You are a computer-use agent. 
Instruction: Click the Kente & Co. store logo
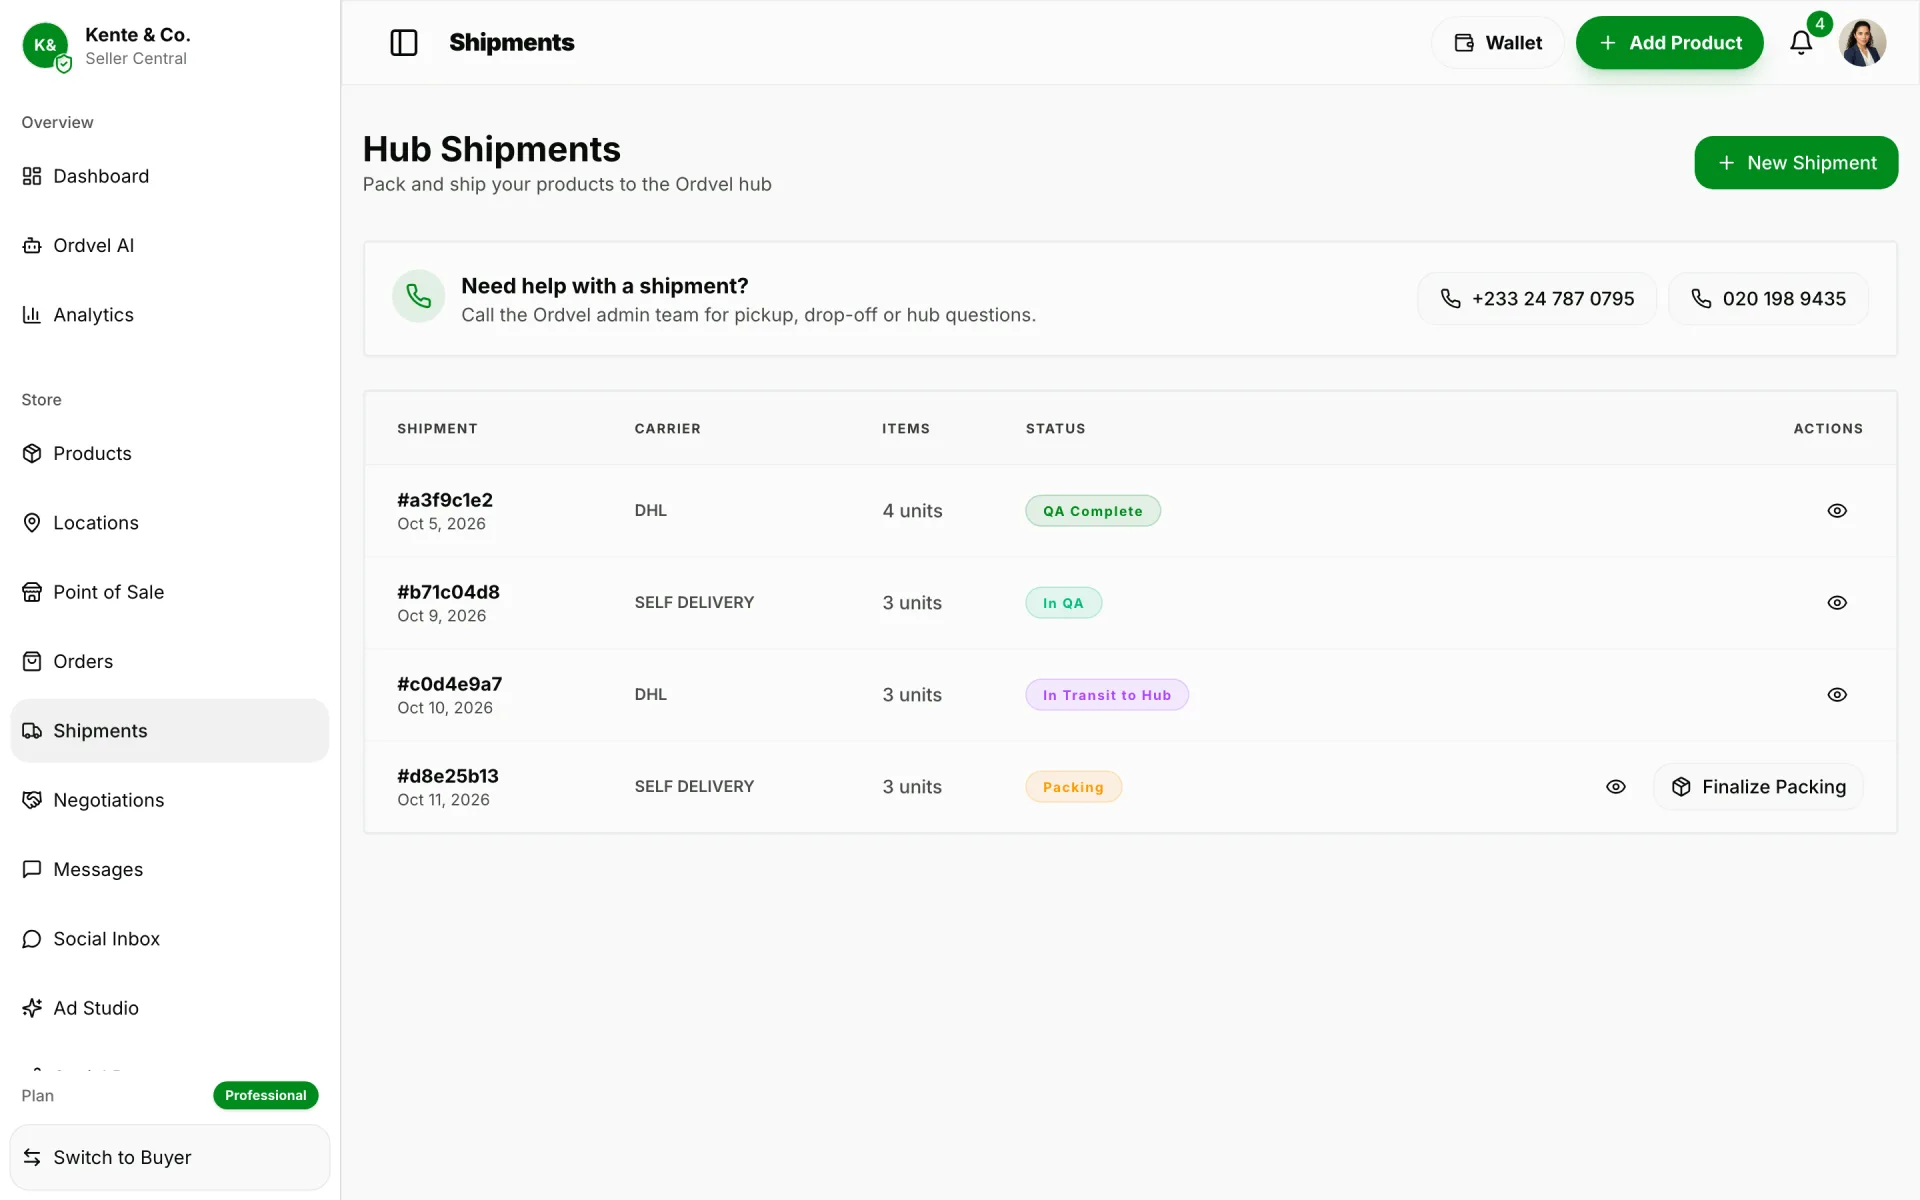click(x=45, y=45)
